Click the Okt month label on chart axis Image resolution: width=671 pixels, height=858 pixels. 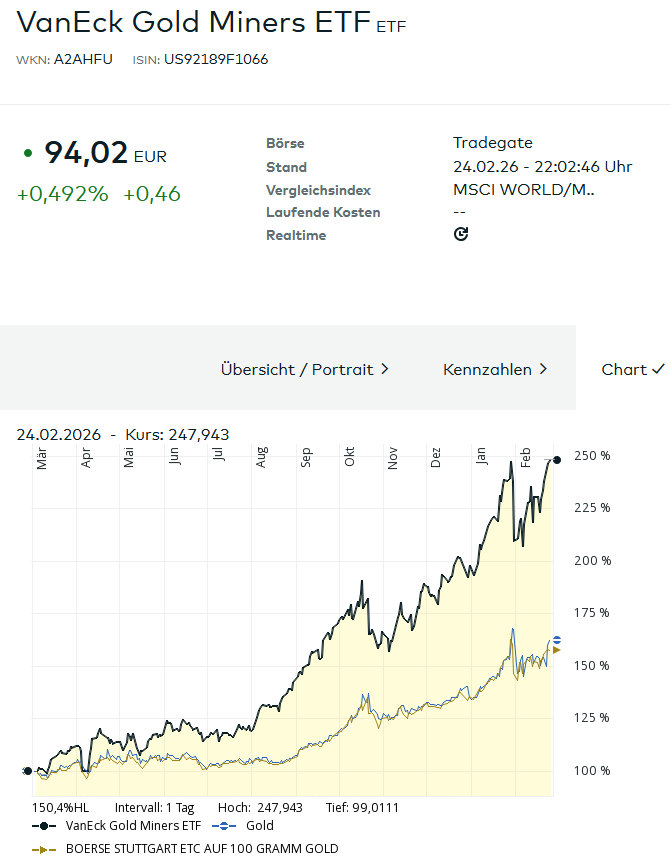(x=349, y=457)
